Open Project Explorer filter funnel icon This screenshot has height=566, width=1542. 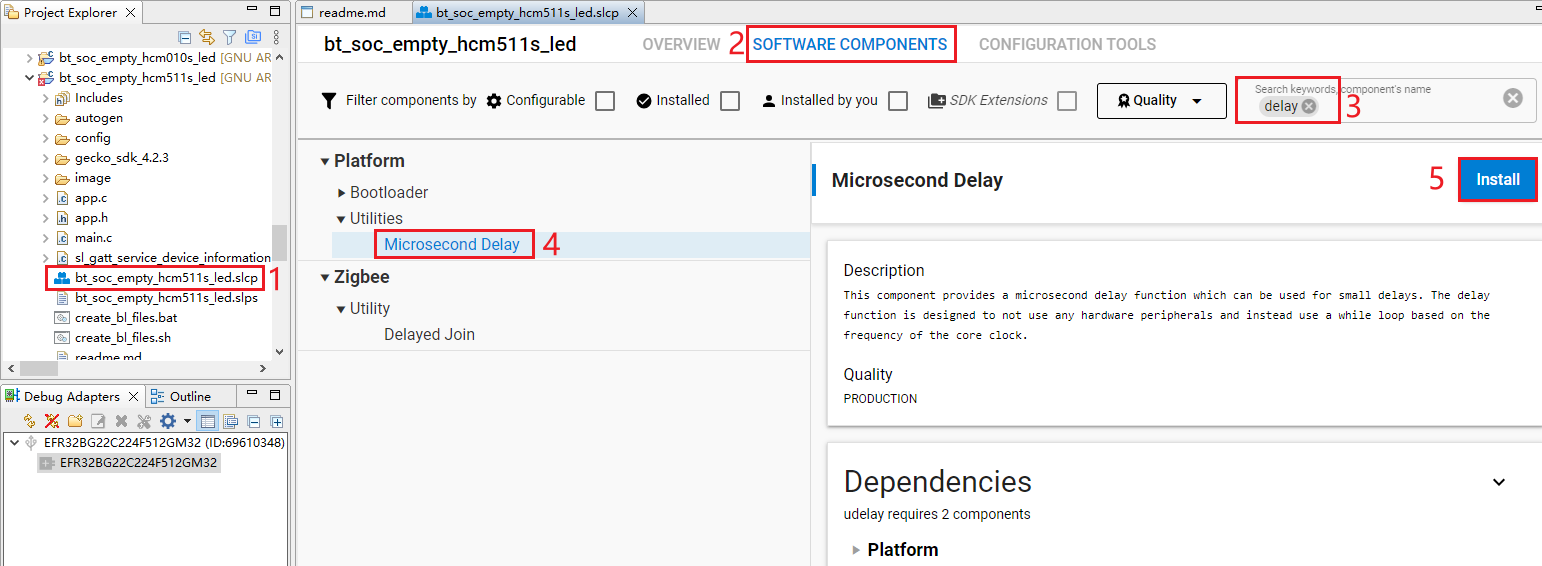230,37
